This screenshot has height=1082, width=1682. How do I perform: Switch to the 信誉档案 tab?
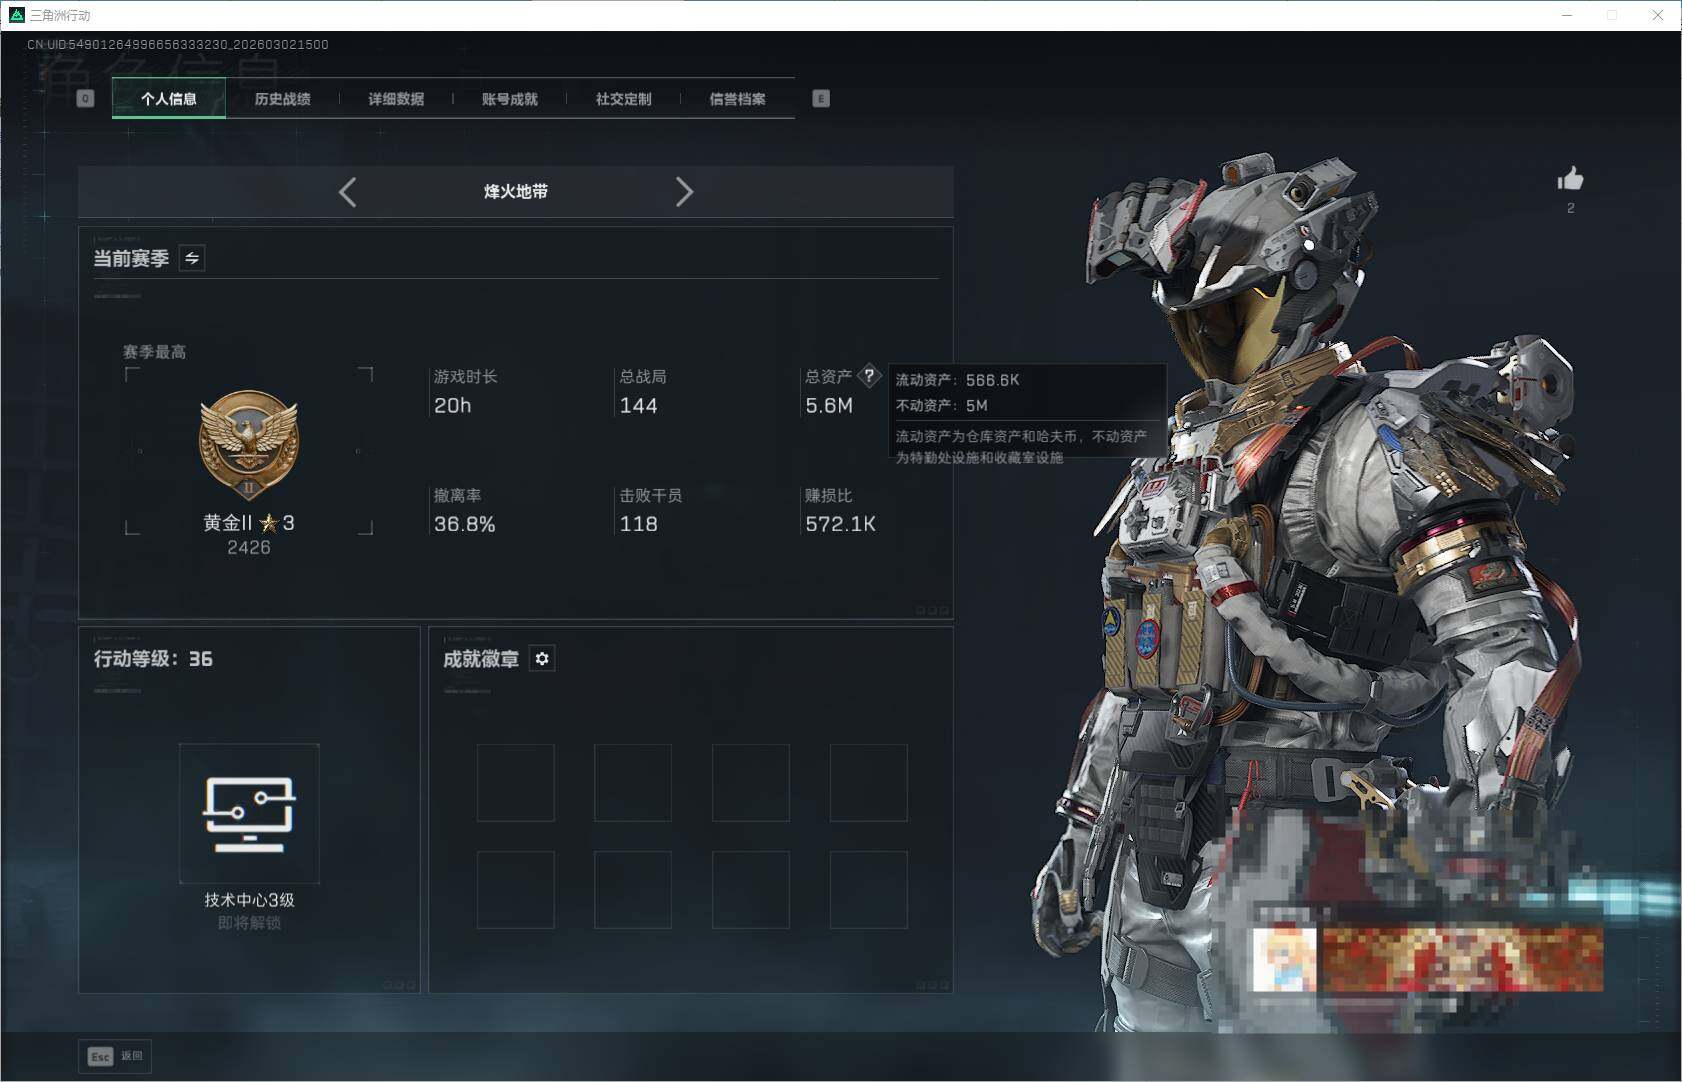739,98
